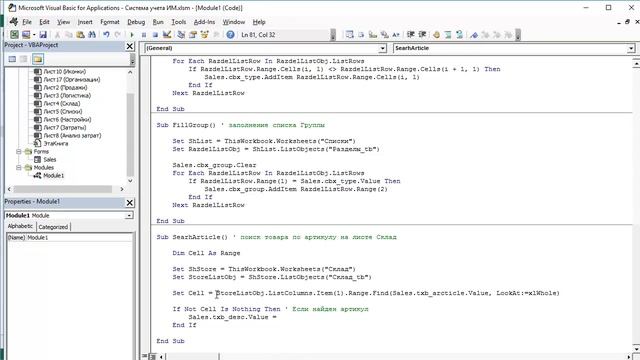Select ЭтаКнига in the project tree
Viewport: 640px width, 360px height.
(x=56, y=144)
